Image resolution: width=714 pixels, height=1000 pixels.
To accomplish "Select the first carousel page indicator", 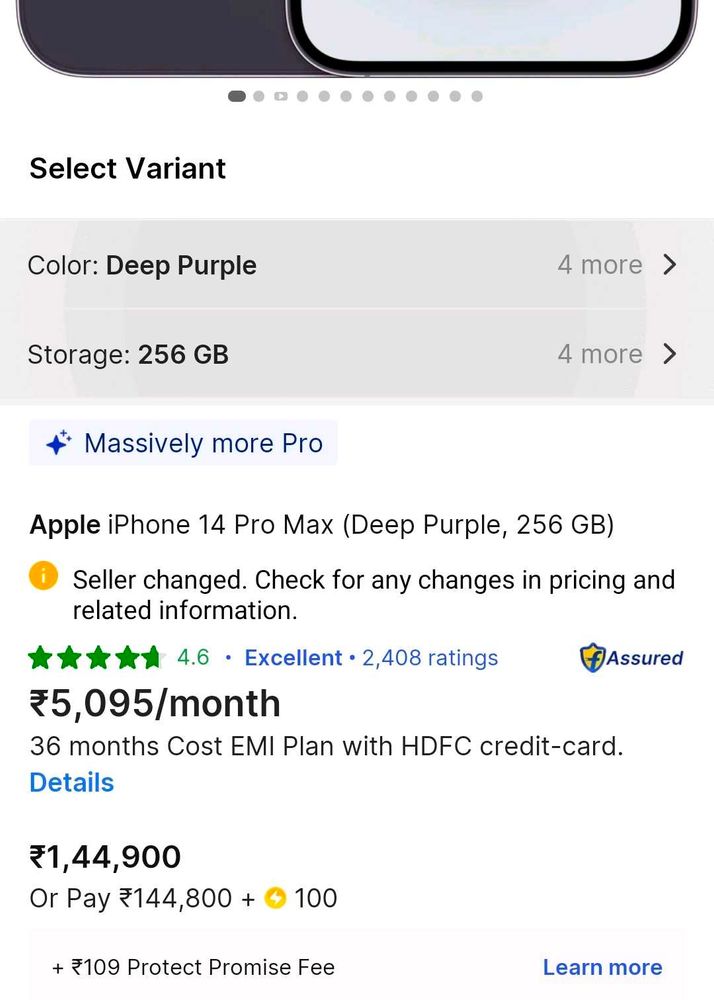I will click(x=237, y=96).
